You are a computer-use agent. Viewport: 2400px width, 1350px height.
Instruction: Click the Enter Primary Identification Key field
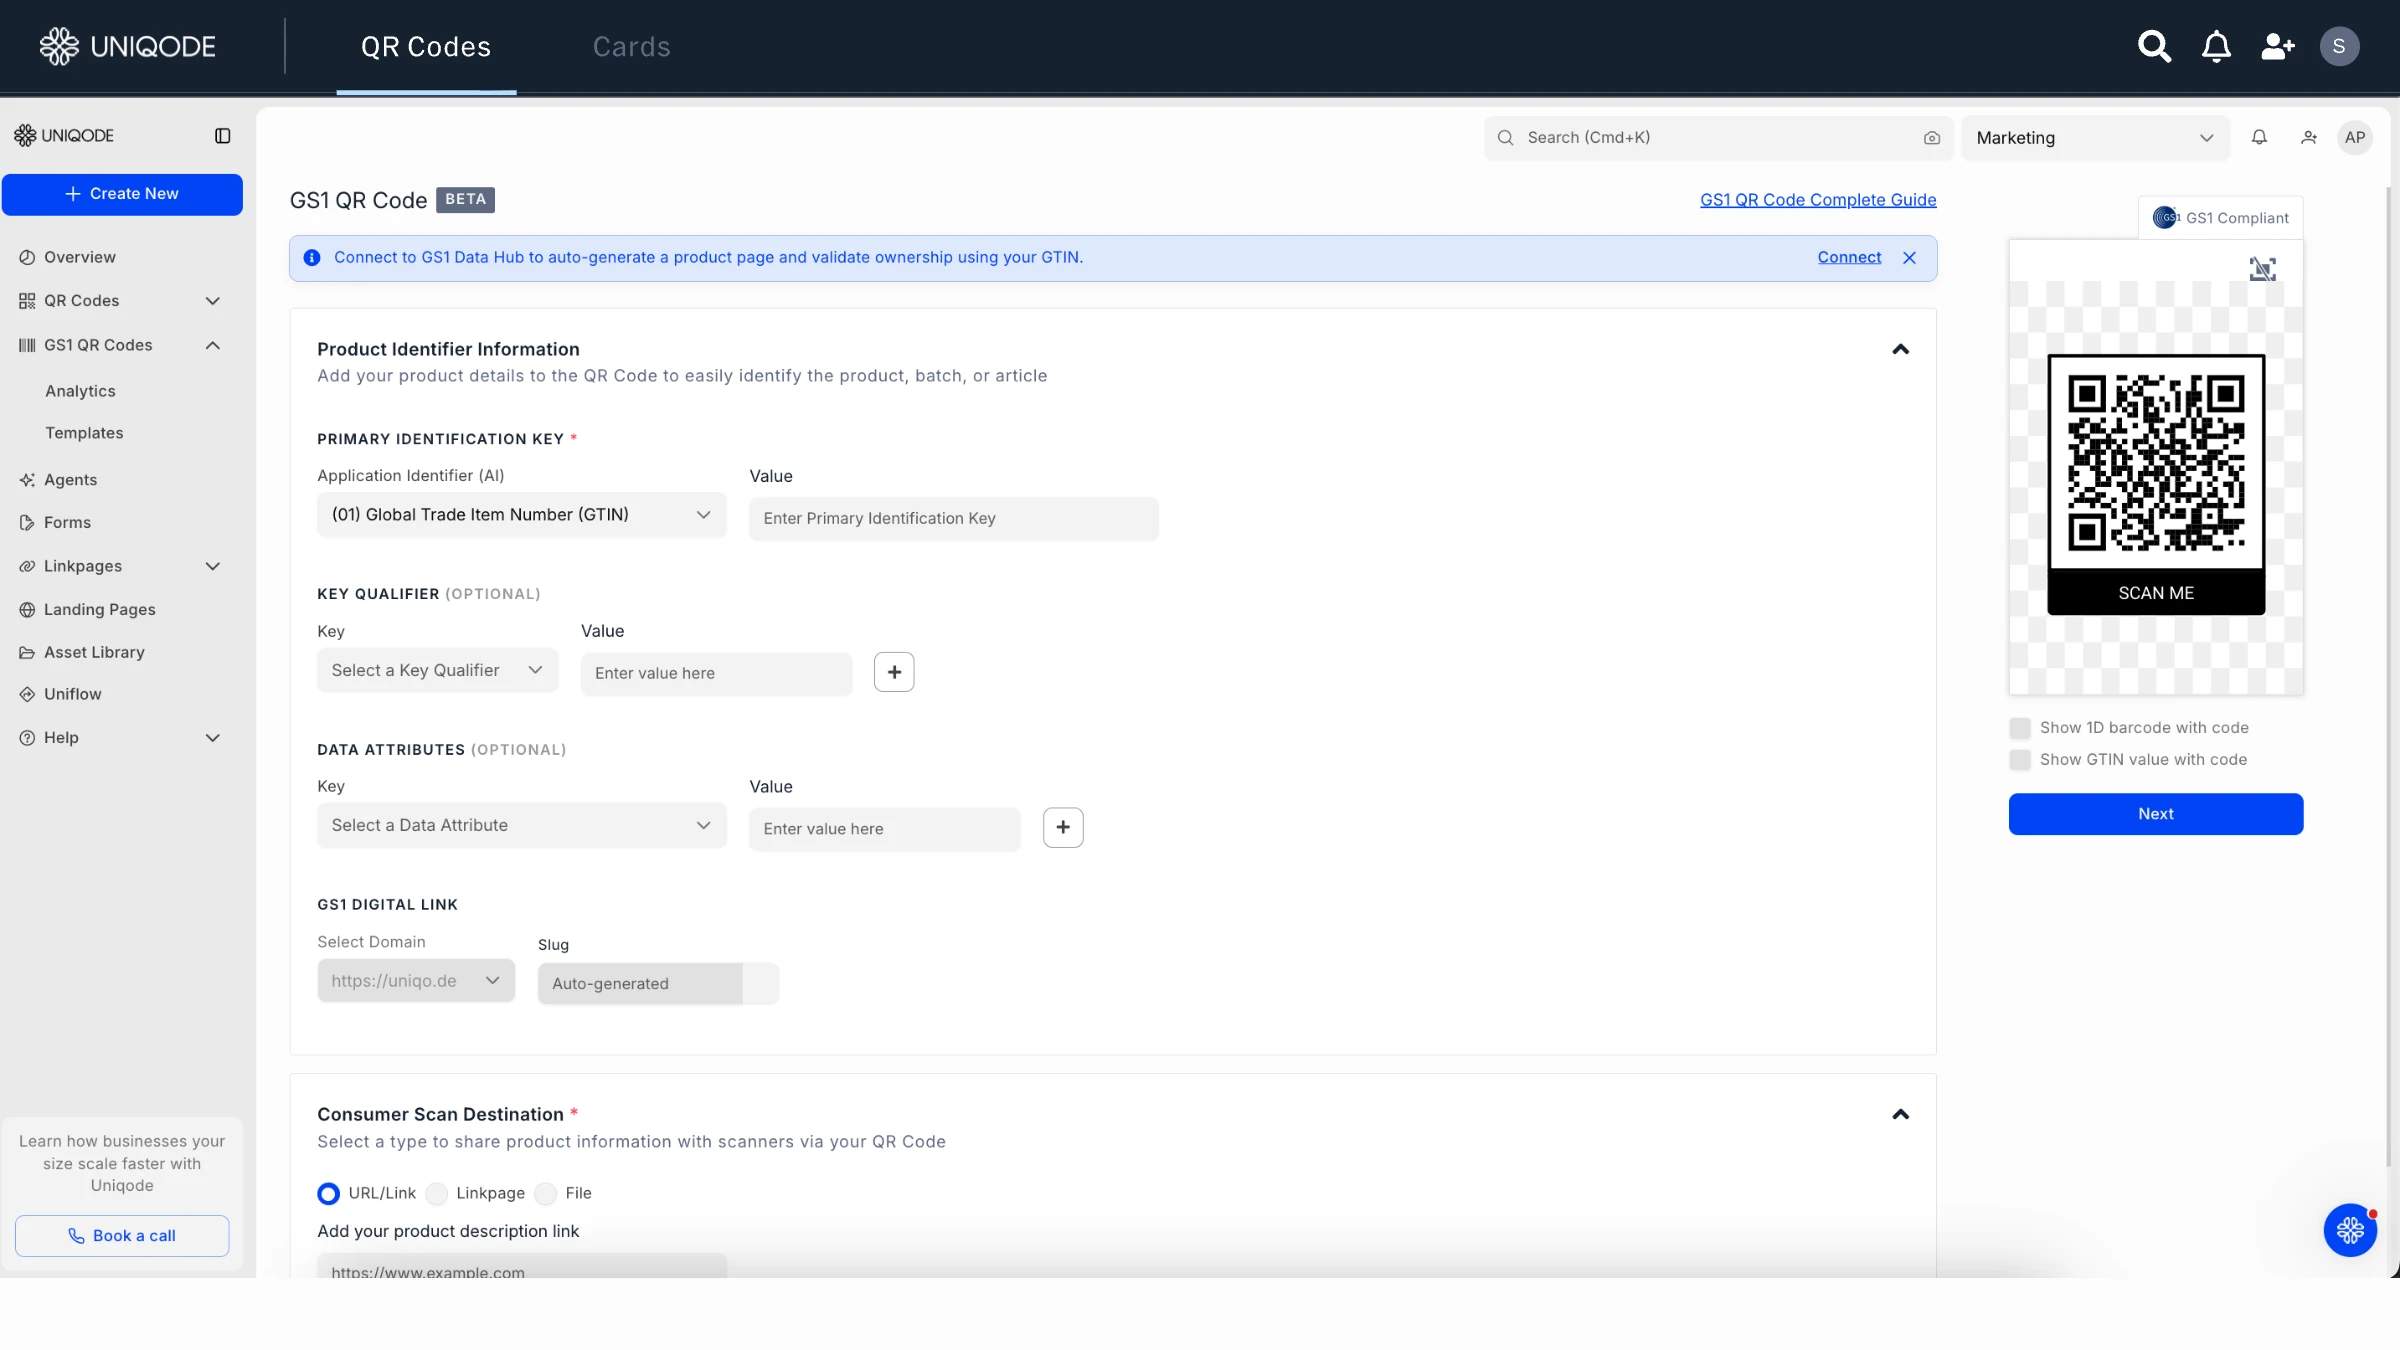pos(954,519)
